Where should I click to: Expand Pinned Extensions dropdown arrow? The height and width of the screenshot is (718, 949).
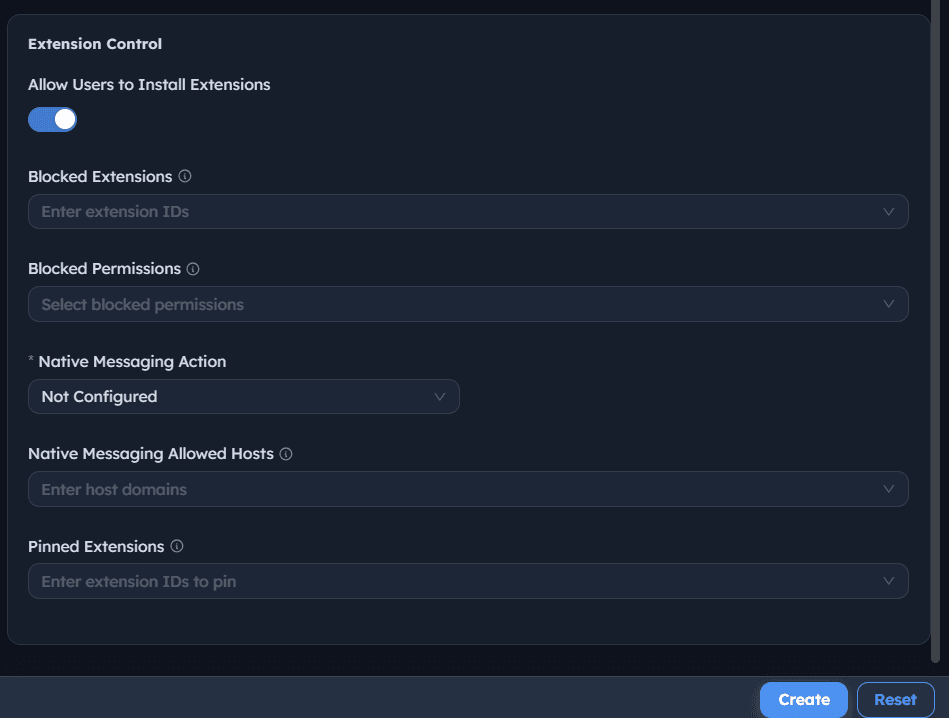pyautogui.click(x=888, y=581)
